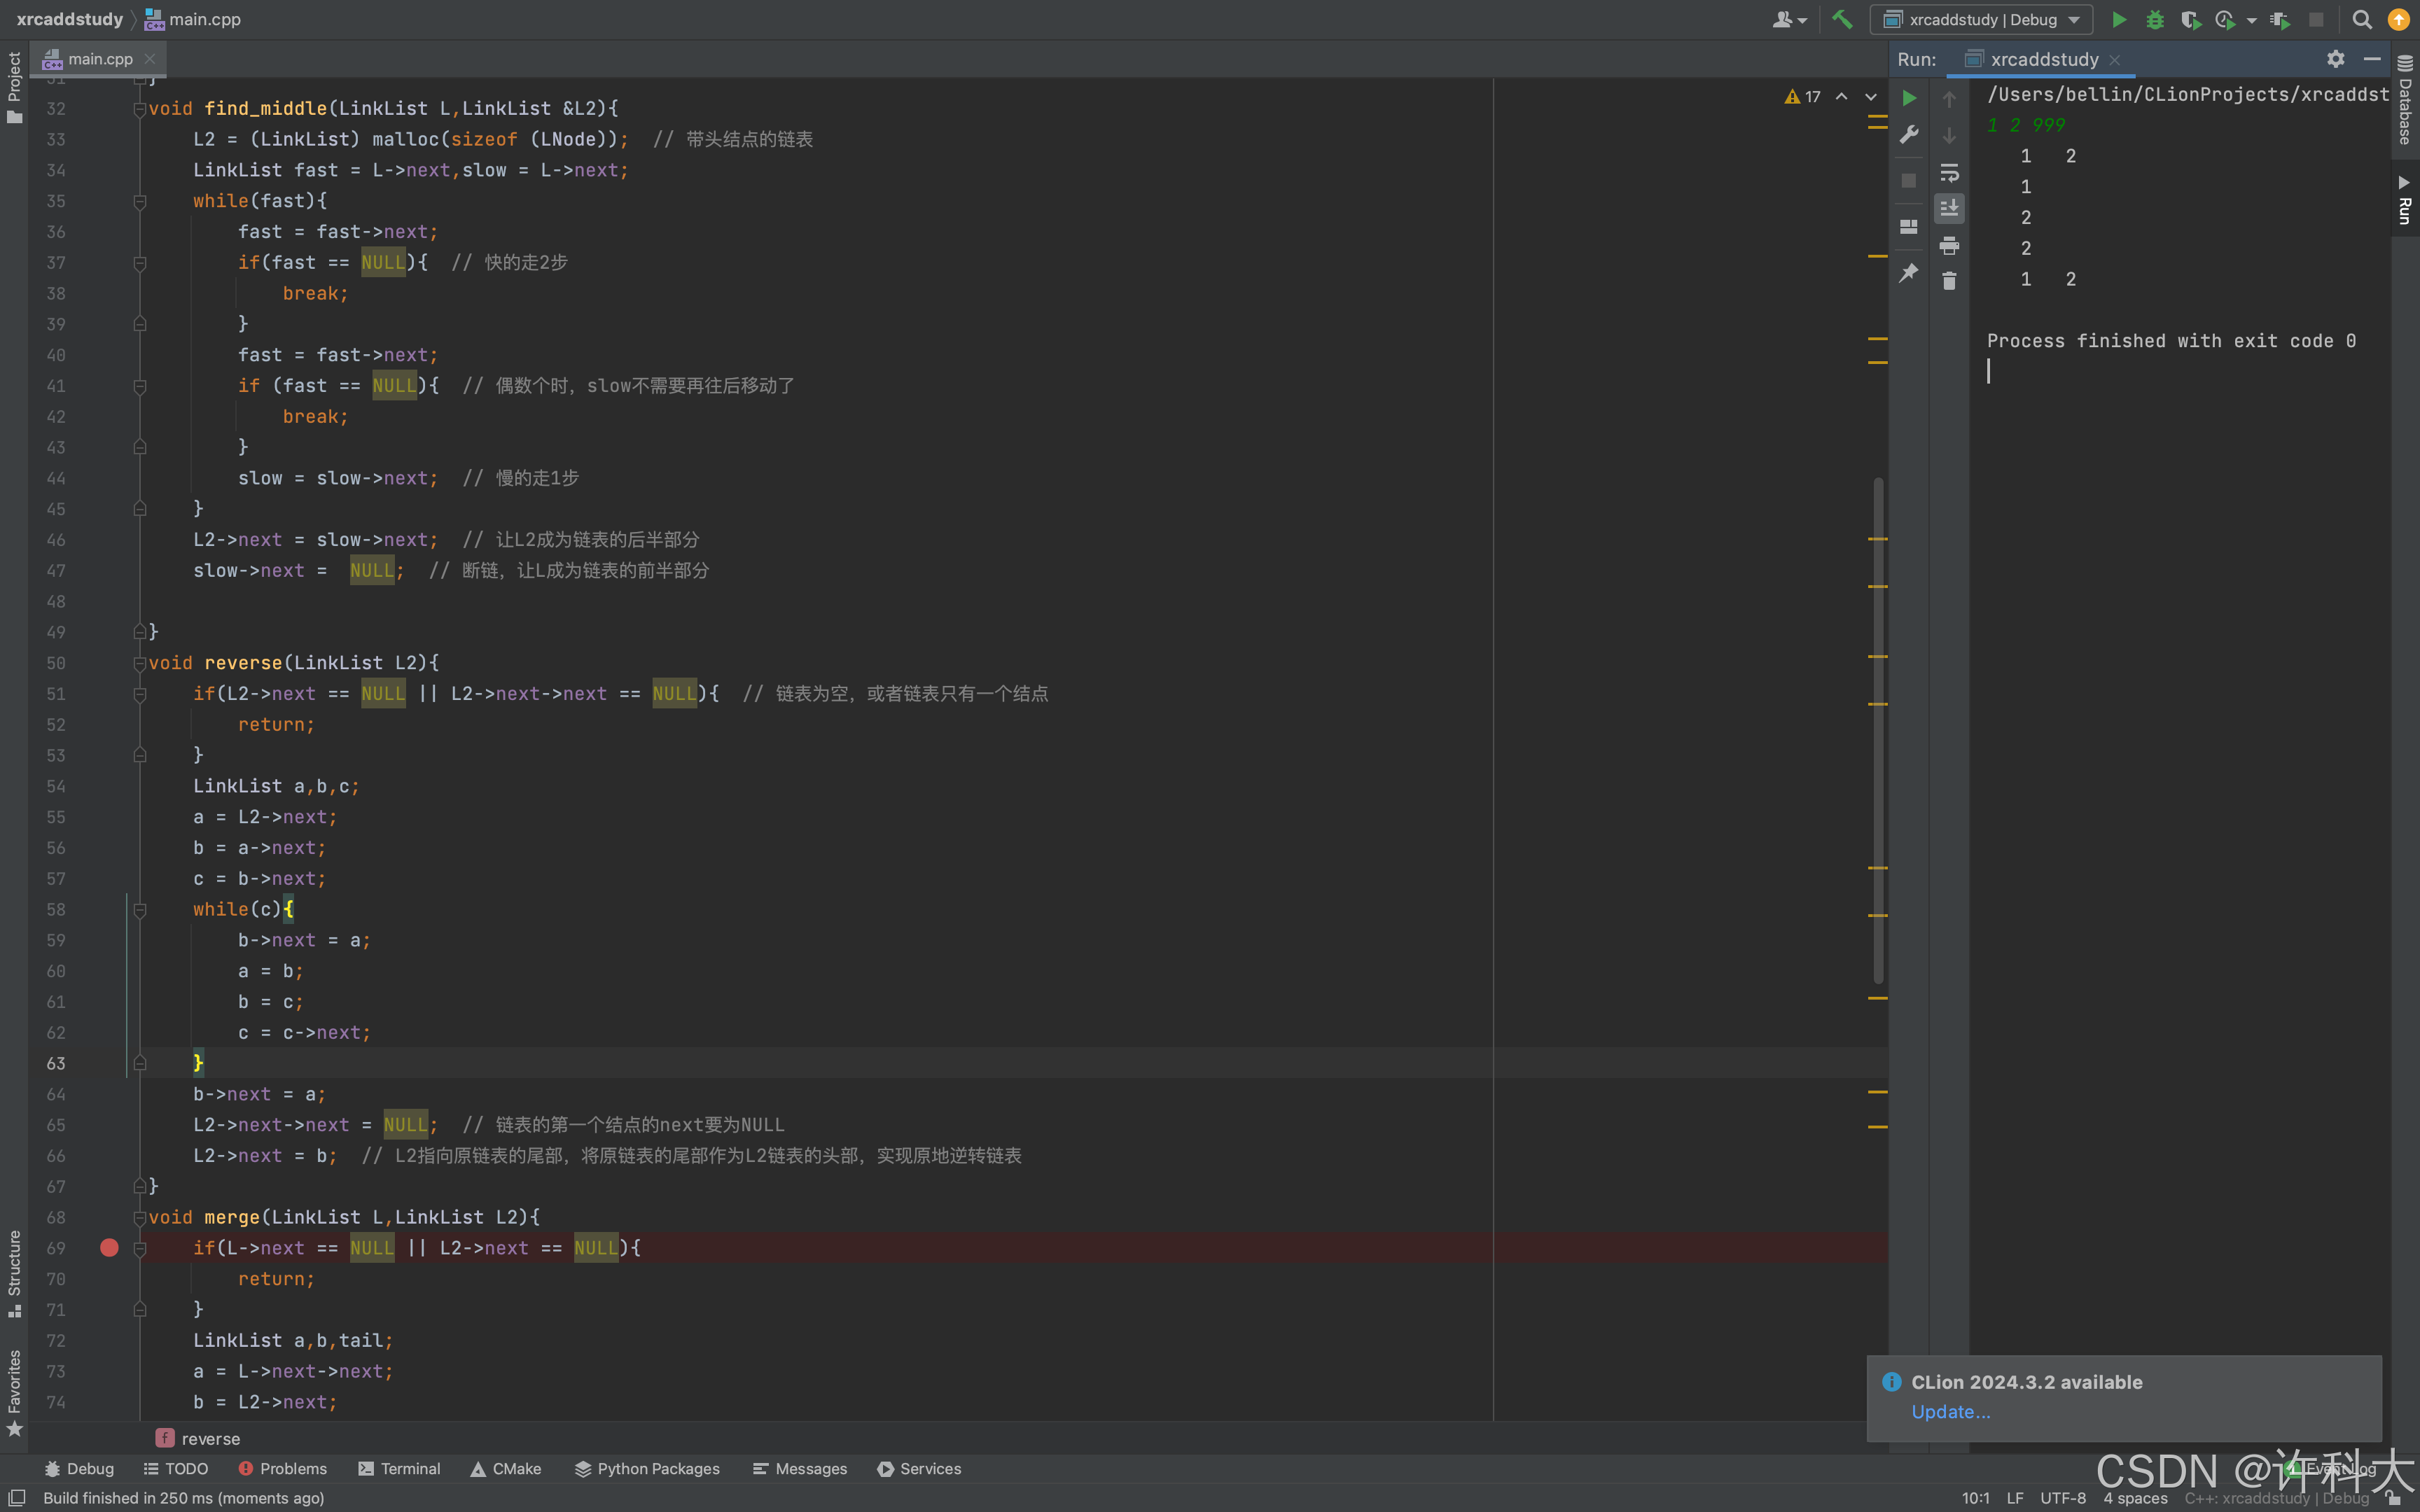Collapse the find_middle function fold marker
This screenshot has height=1512, width=2420.
tap(140, 109)
